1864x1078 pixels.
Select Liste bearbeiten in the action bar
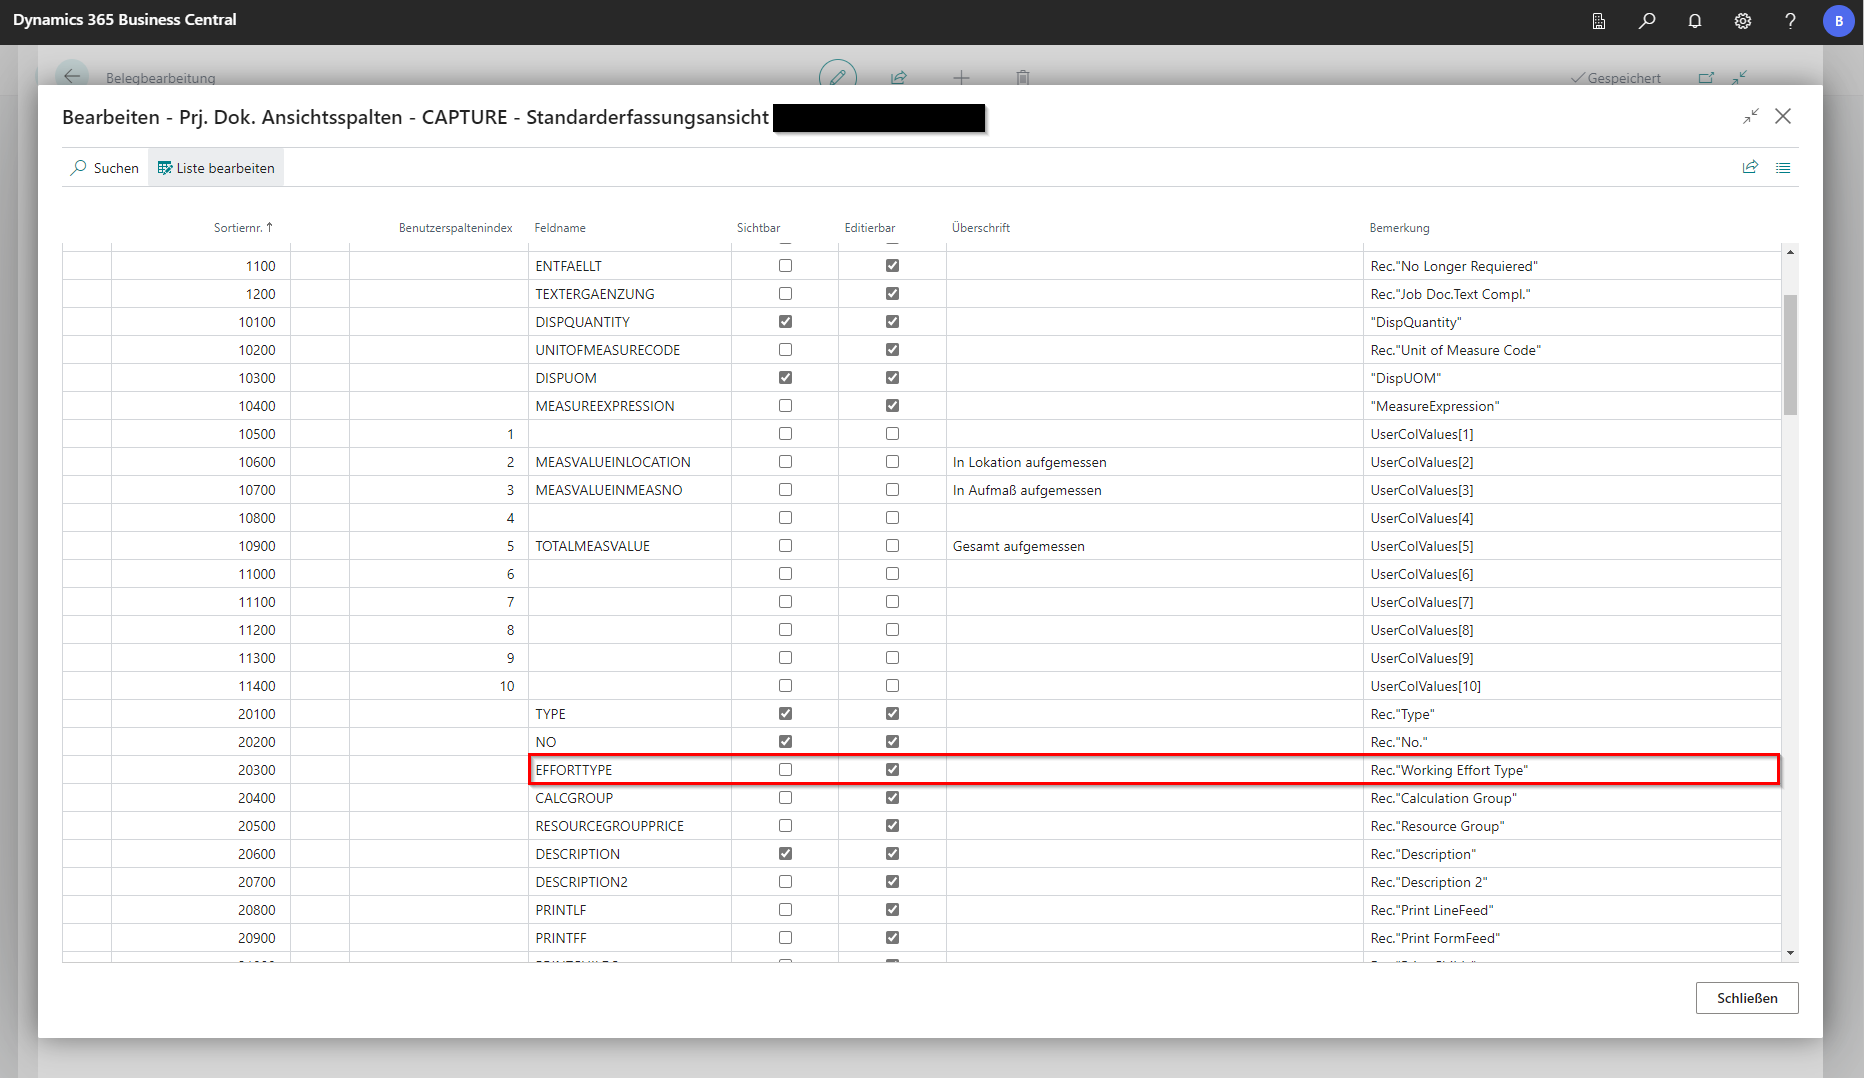[216, 168]
